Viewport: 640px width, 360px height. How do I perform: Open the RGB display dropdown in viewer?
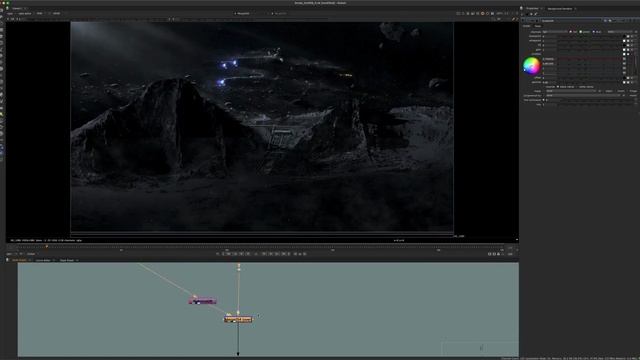pyautogui.click(x=40, y=13)
